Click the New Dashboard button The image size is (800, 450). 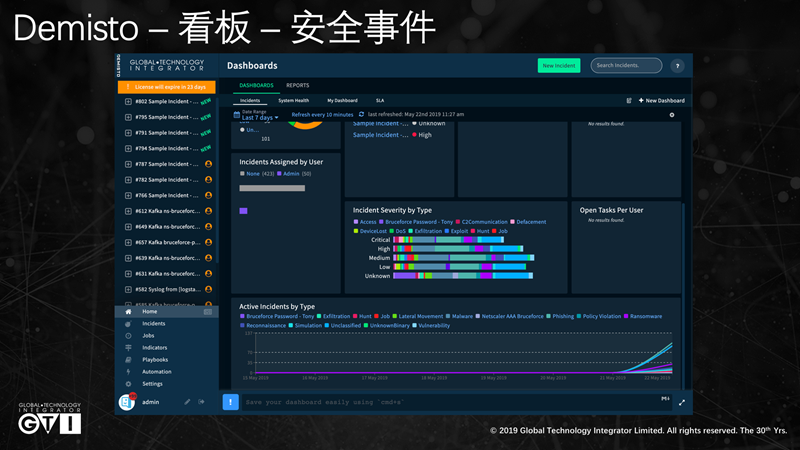coord(662,101)
